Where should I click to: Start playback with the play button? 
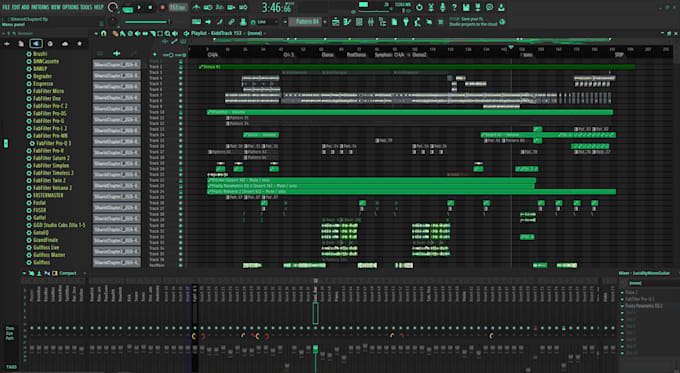pyautogui.click(x=139, y=7)
